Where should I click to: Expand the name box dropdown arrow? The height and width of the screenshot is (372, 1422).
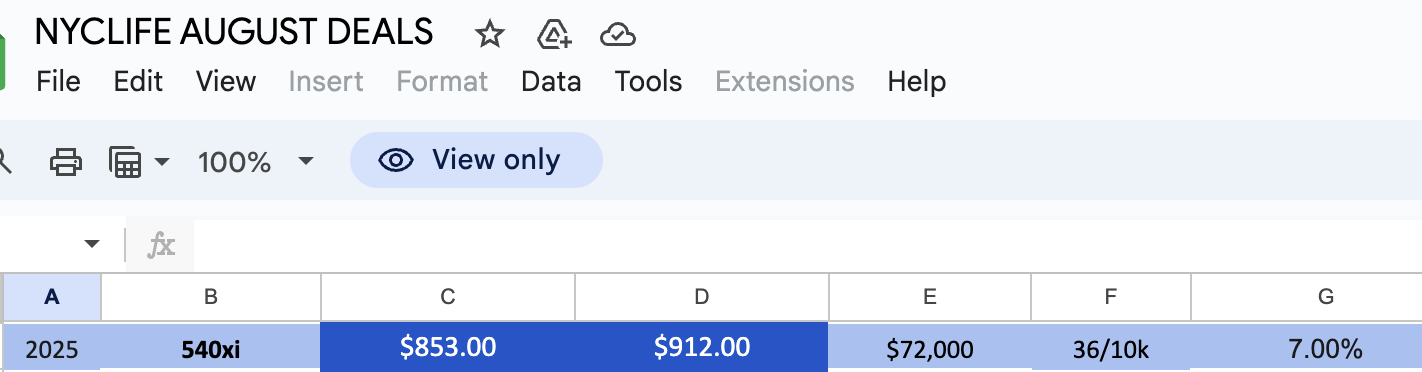(x=92, y=245)
